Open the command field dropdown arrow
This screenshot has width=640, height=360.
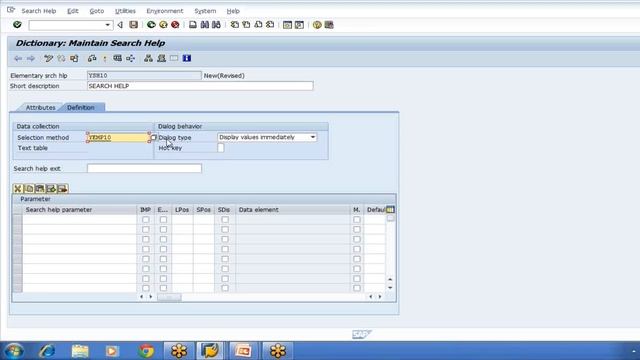pyautogui.click(x=107, y=25)
